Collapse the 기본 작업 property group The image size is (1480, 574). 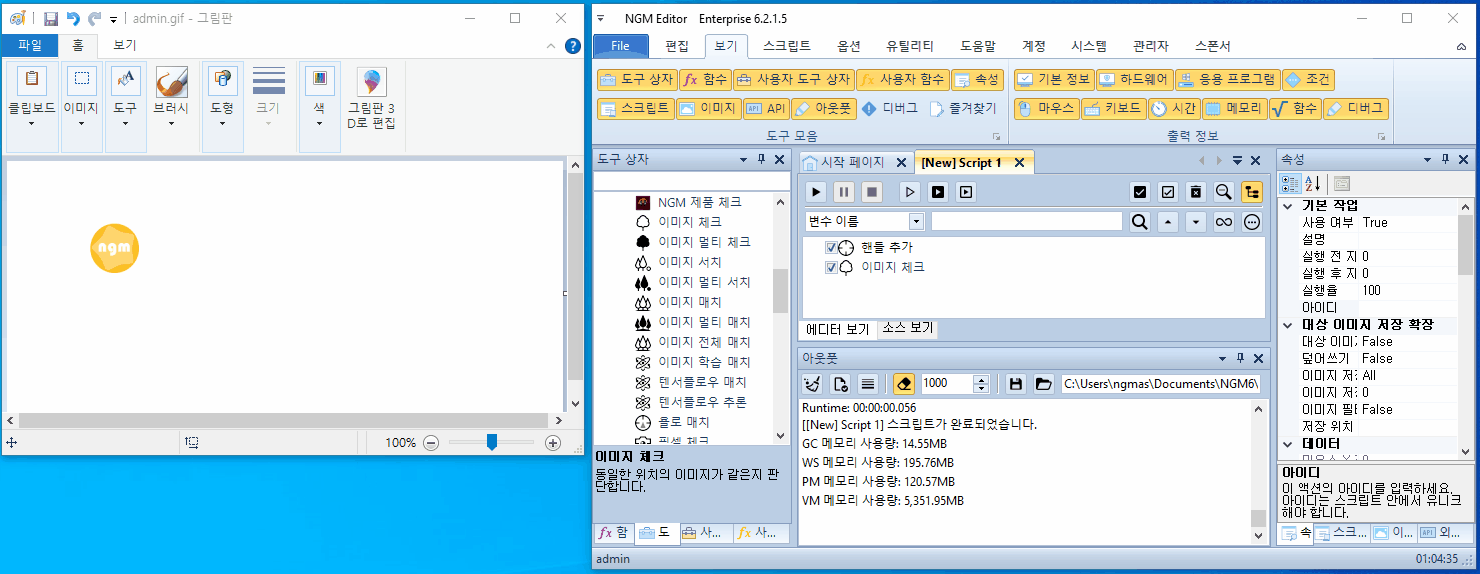(x=1288, y=205)
